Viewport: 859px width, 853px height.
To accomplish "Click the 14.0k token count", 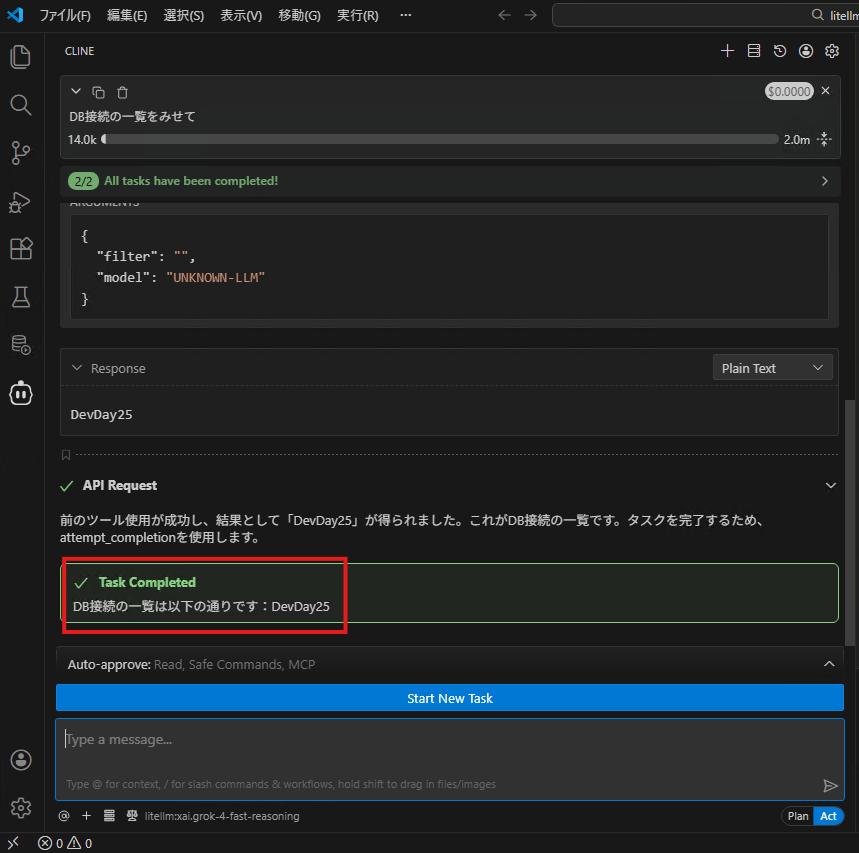I will [x=82, y=140].
